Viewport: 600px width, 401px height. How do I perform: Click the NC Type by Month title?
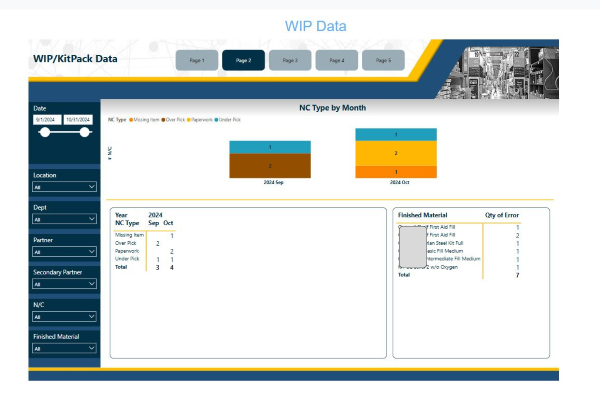[333, 108]
